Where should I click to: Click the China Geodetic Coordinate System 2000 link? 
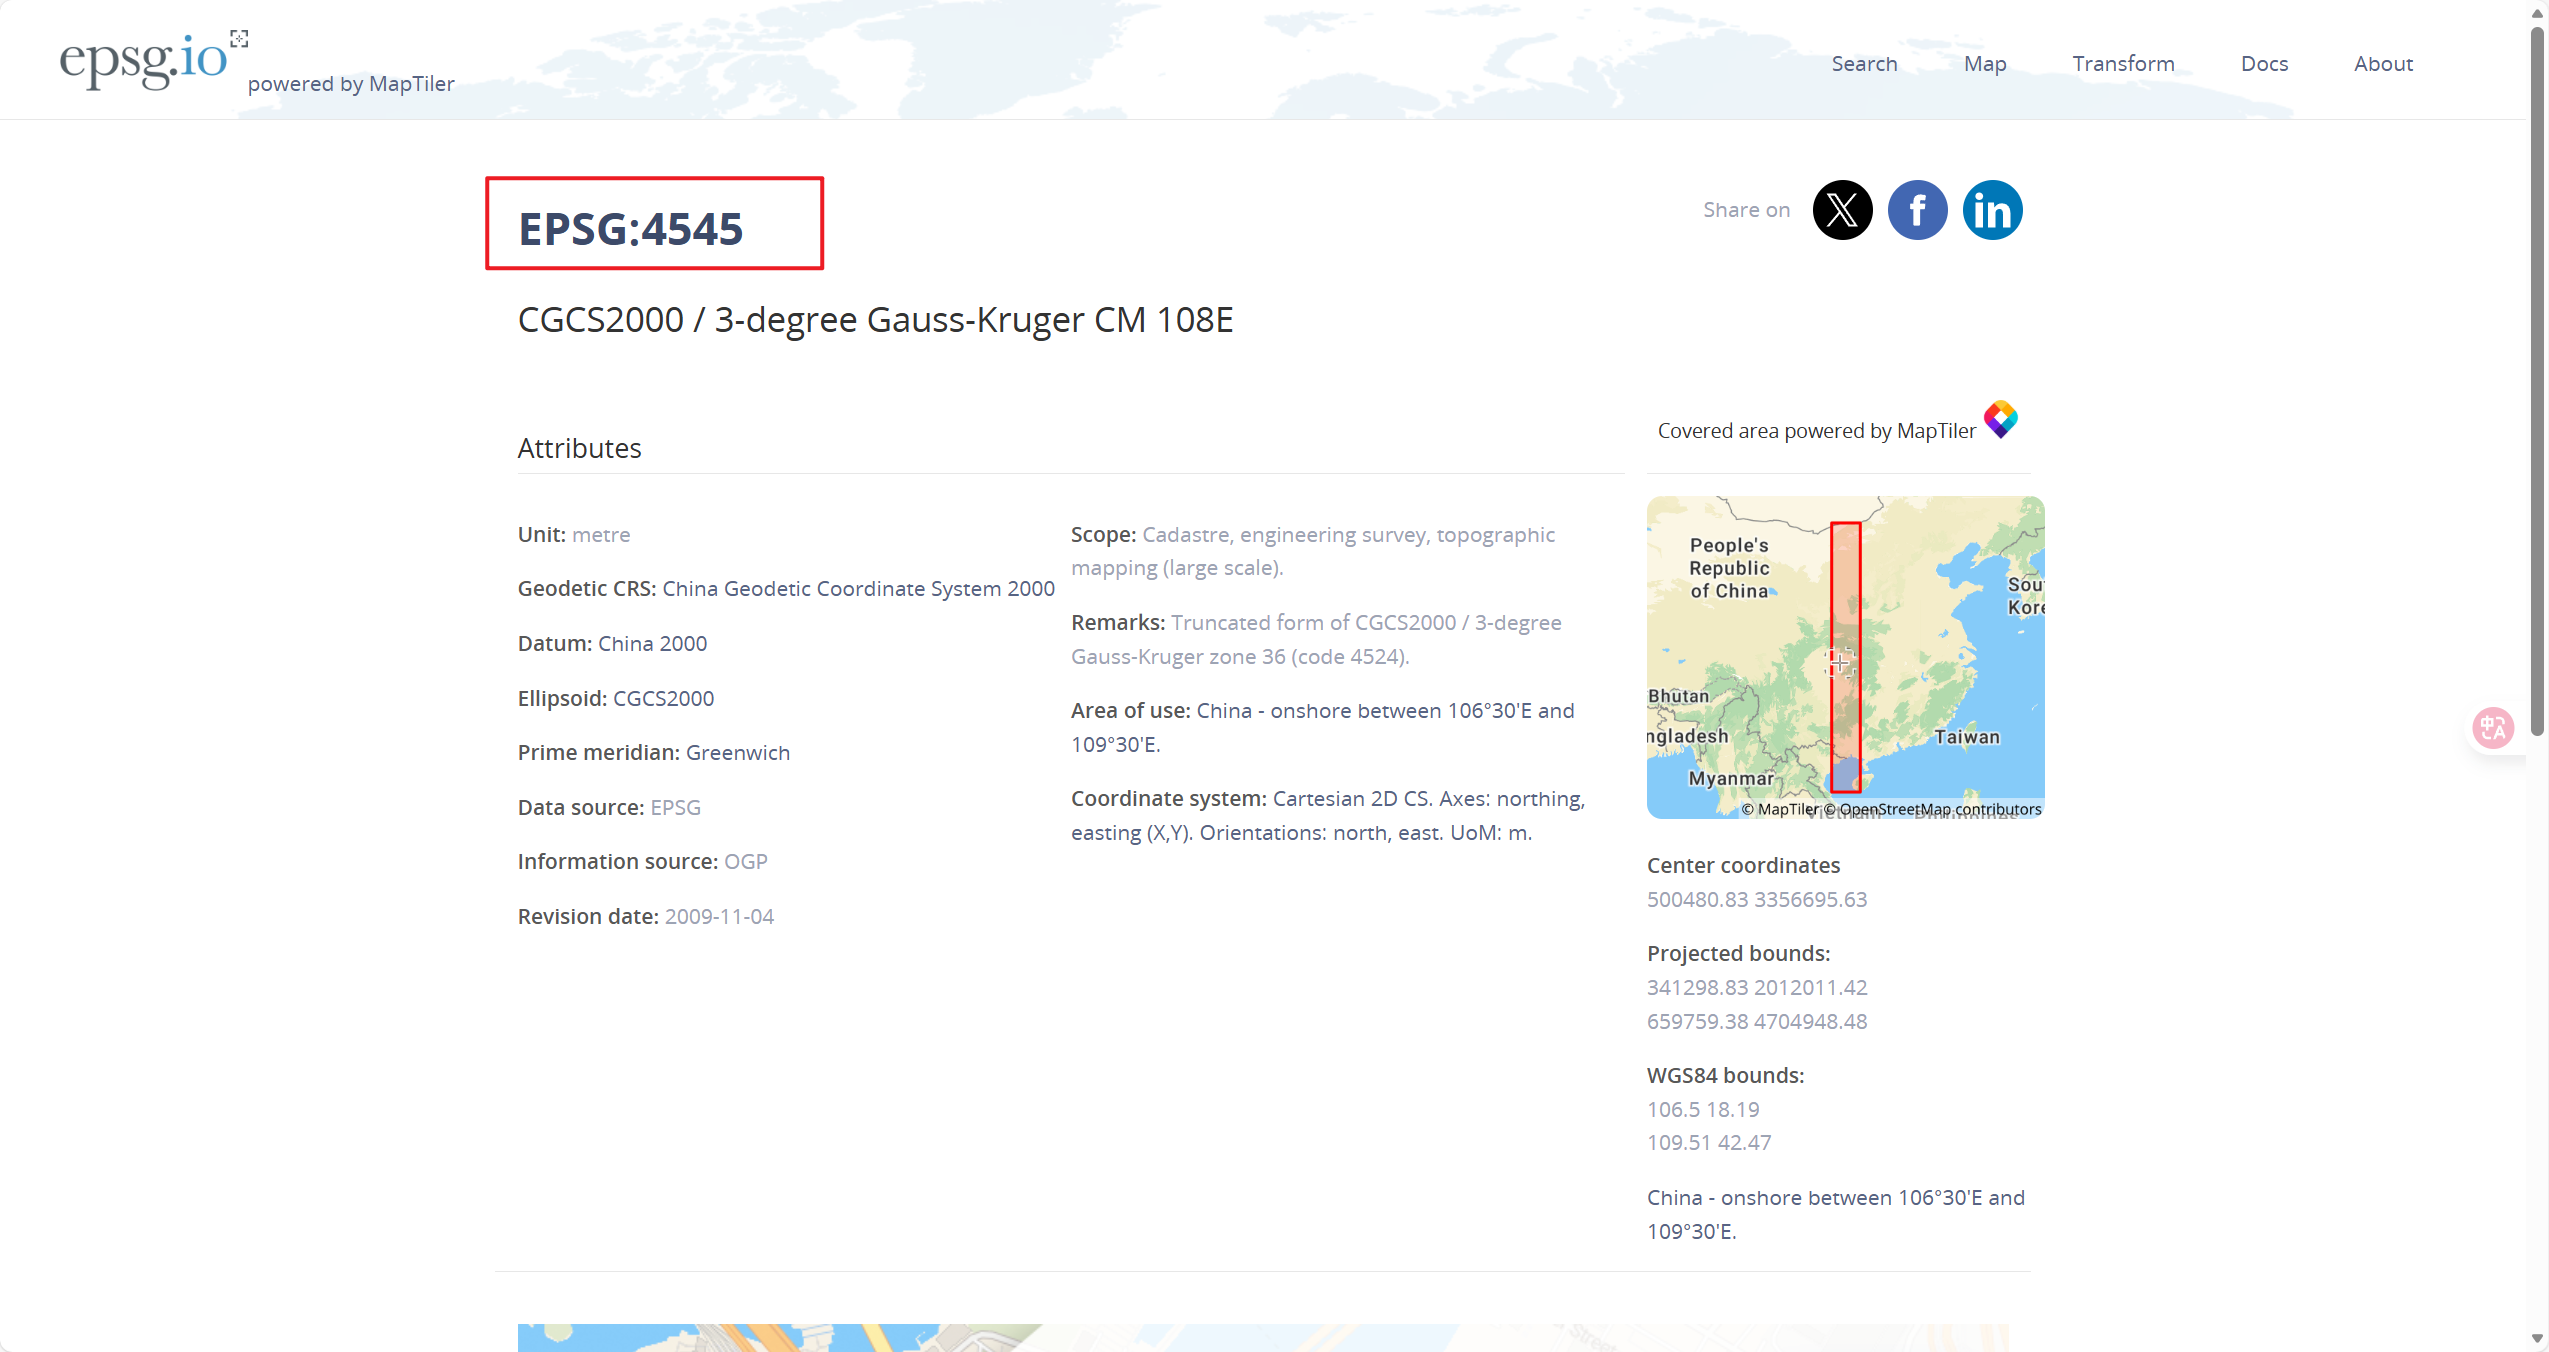tap(858, 589)
